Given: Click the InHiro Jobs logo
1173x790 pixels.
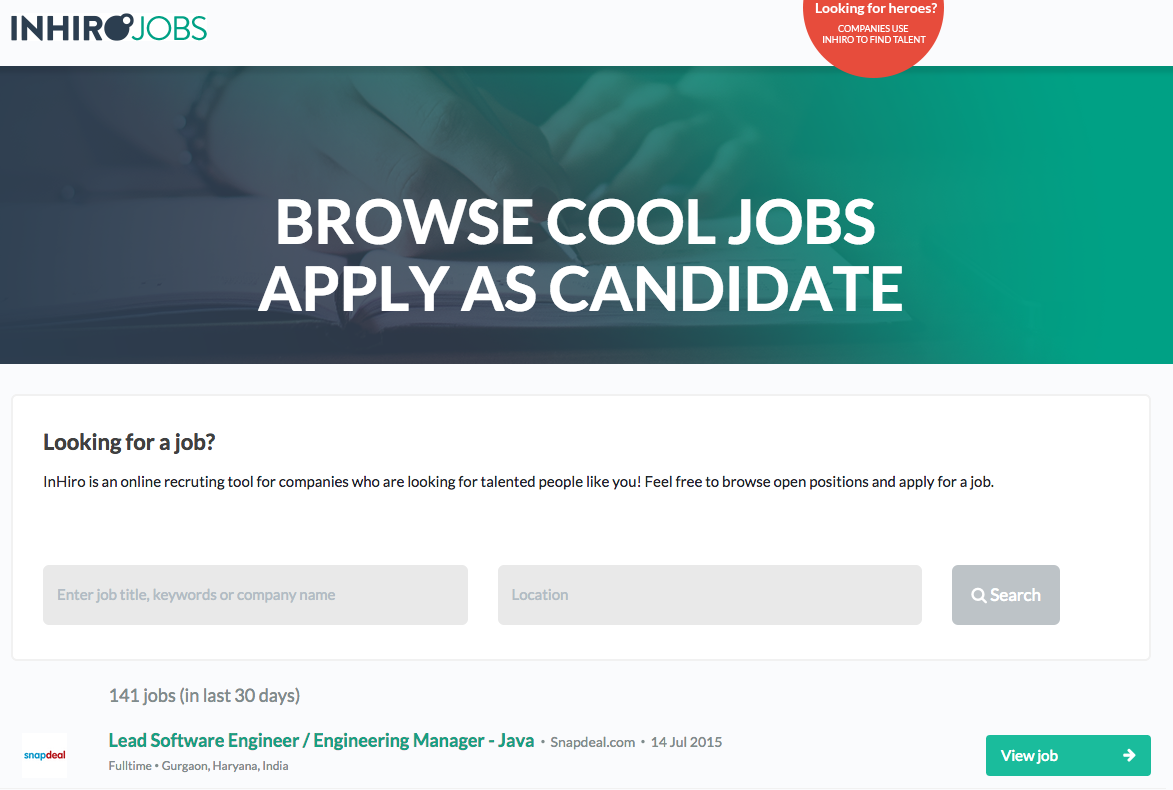Looking at the screenshot, I should 108,27.
